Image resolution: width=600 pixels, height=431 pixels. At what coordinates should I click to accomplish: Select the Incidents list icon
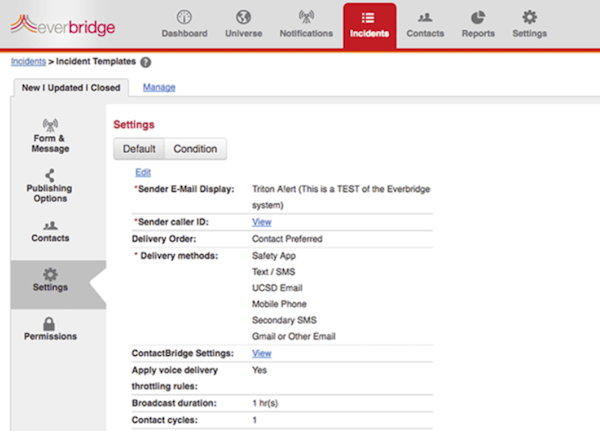[x=369, y=18]
